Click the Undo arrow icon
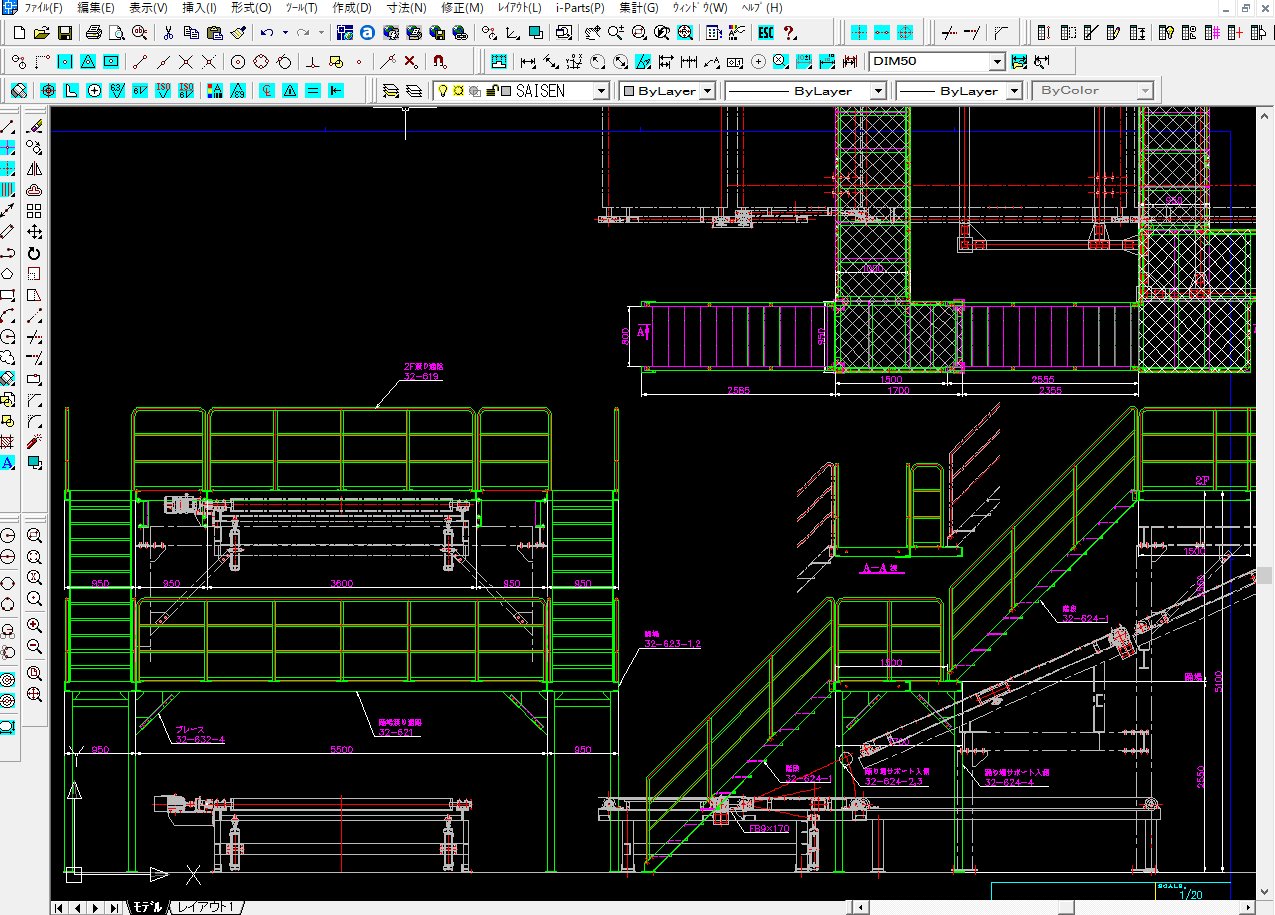The width and height of the screenshot is (1275, 915). point(266,33)
